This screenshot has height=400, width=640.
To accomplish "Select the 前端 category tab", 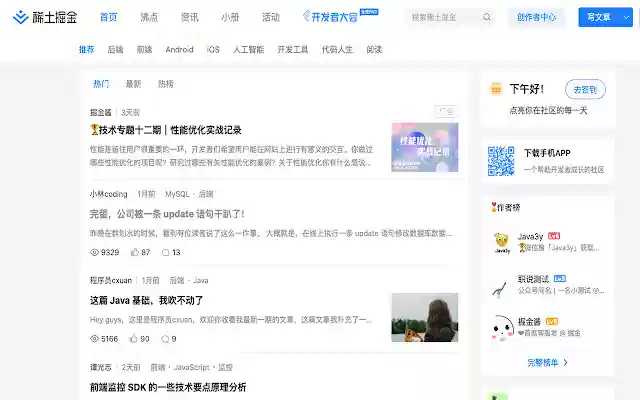I will point(144,49).
